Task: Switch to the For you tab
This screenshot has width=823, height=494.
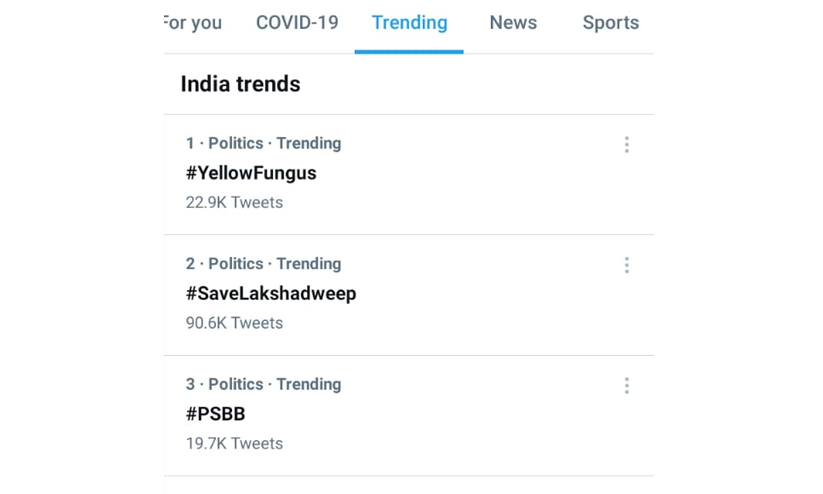Action: click(193, 23)
